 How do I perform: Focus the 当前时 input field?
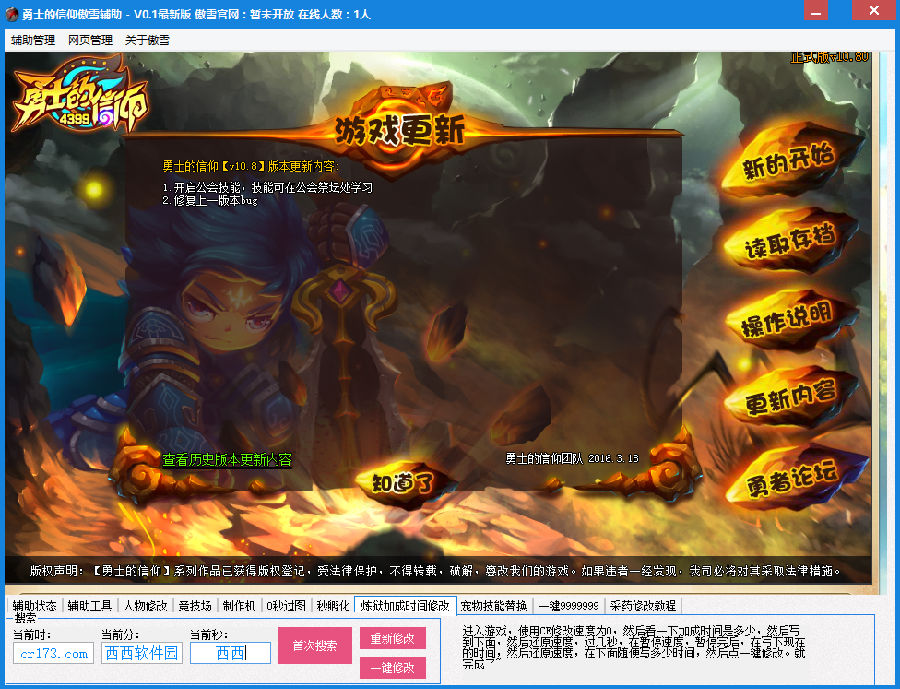click(53, 653)
